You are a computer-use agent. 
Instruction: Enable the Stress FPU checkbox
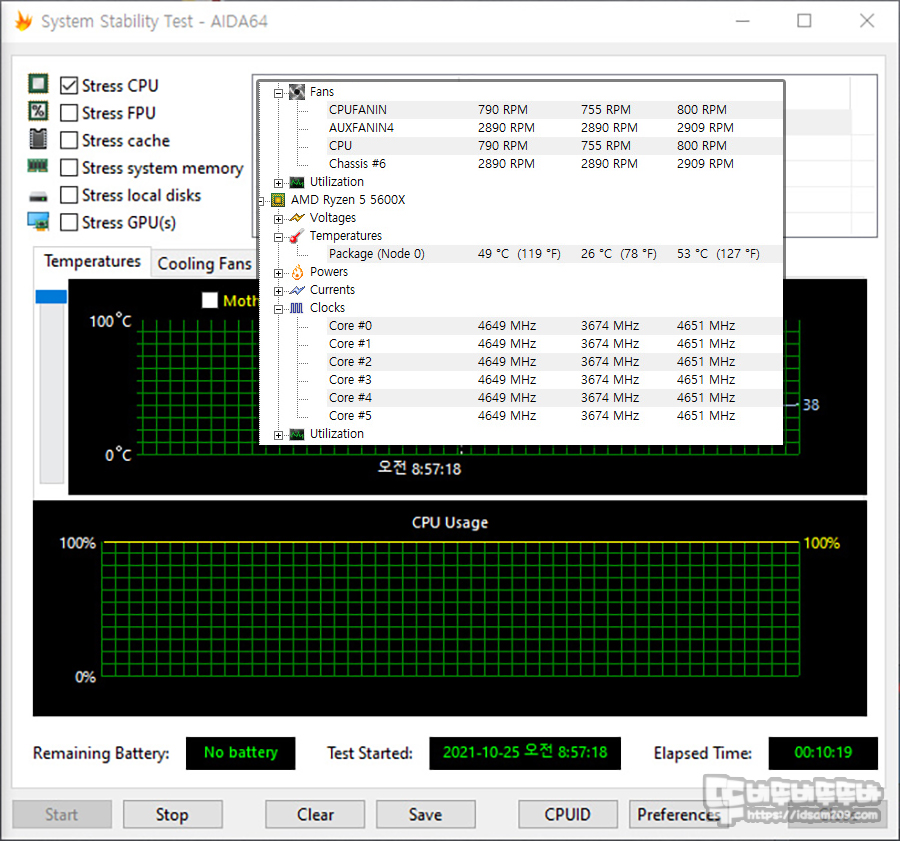(69, 113)
